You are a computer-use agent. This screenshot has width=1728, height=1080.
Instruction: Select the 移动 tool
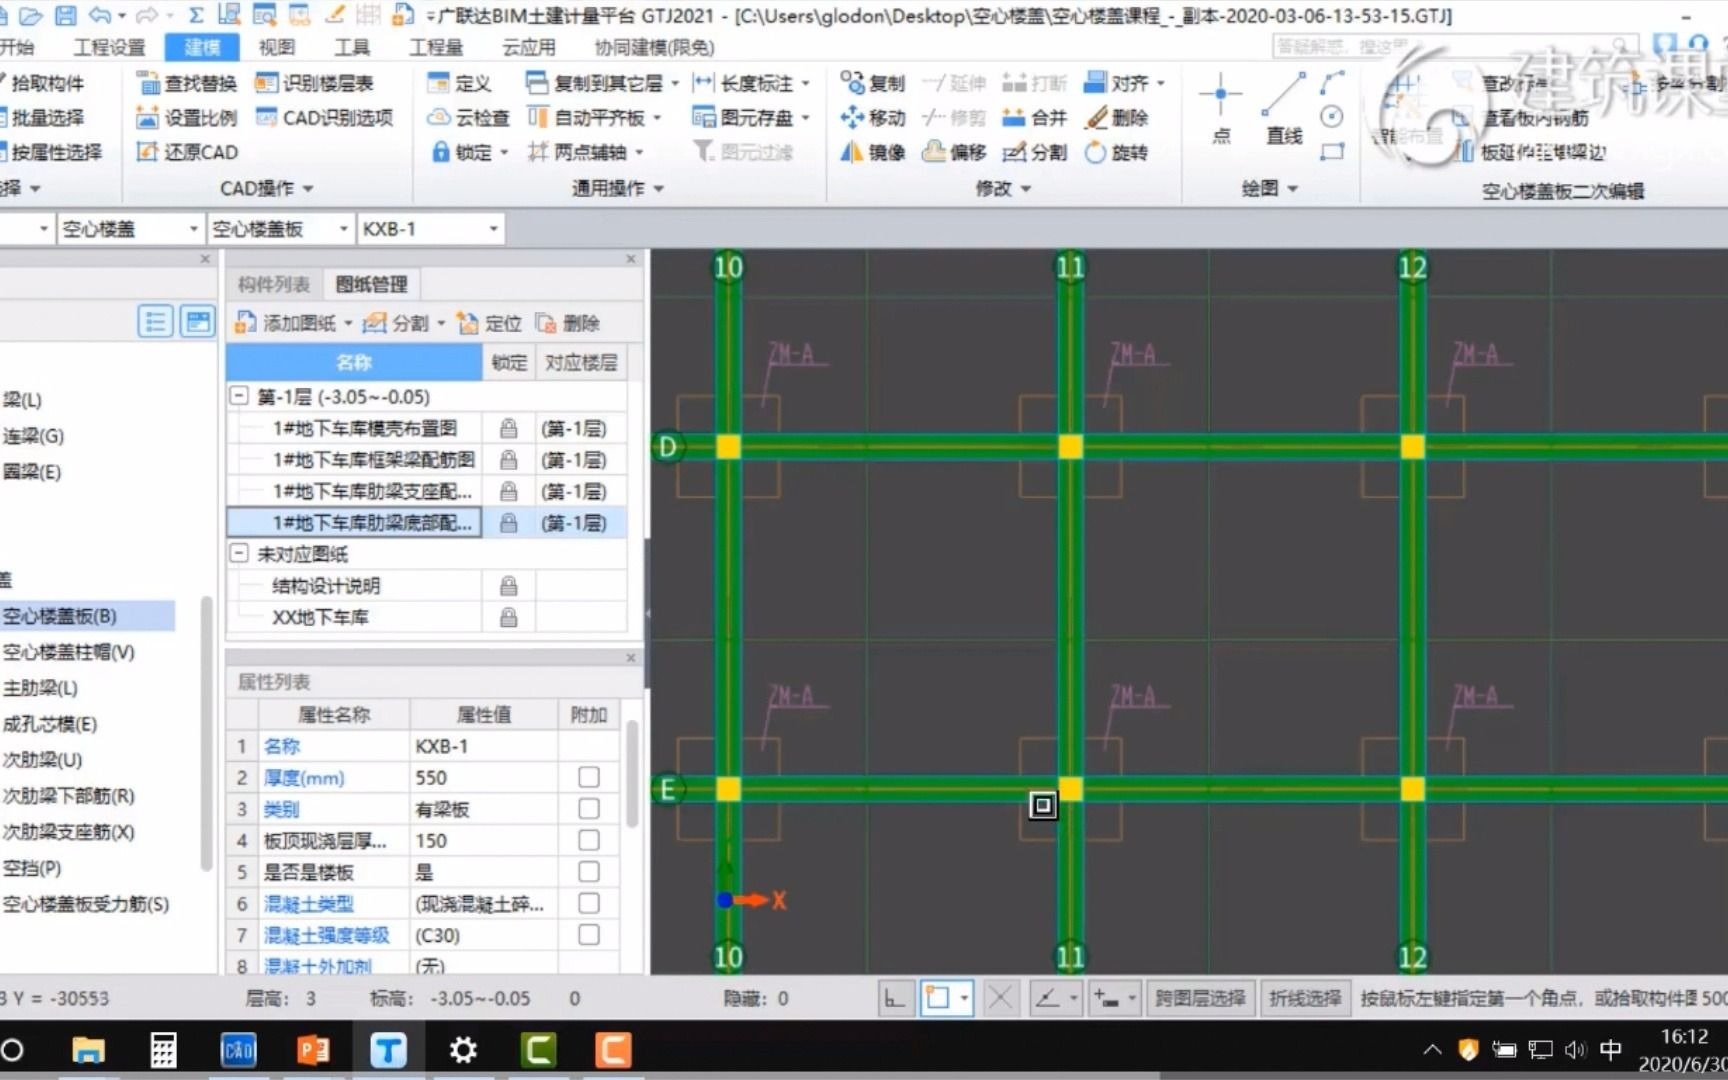point(872,118)
